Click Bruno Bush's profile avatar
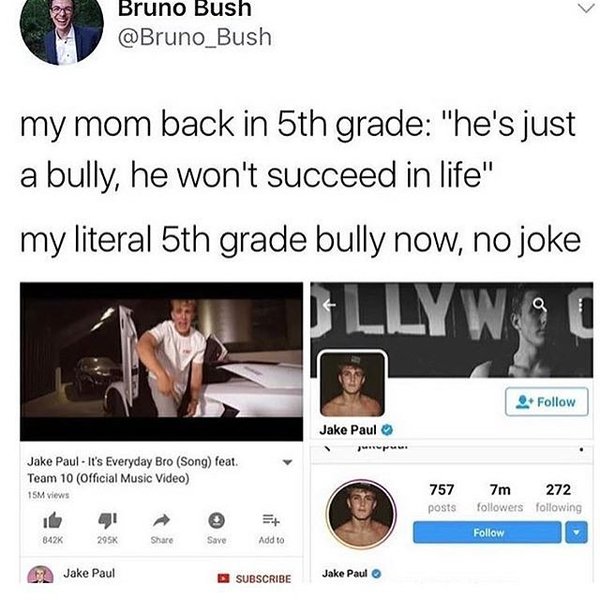 (x=62, y=29)
